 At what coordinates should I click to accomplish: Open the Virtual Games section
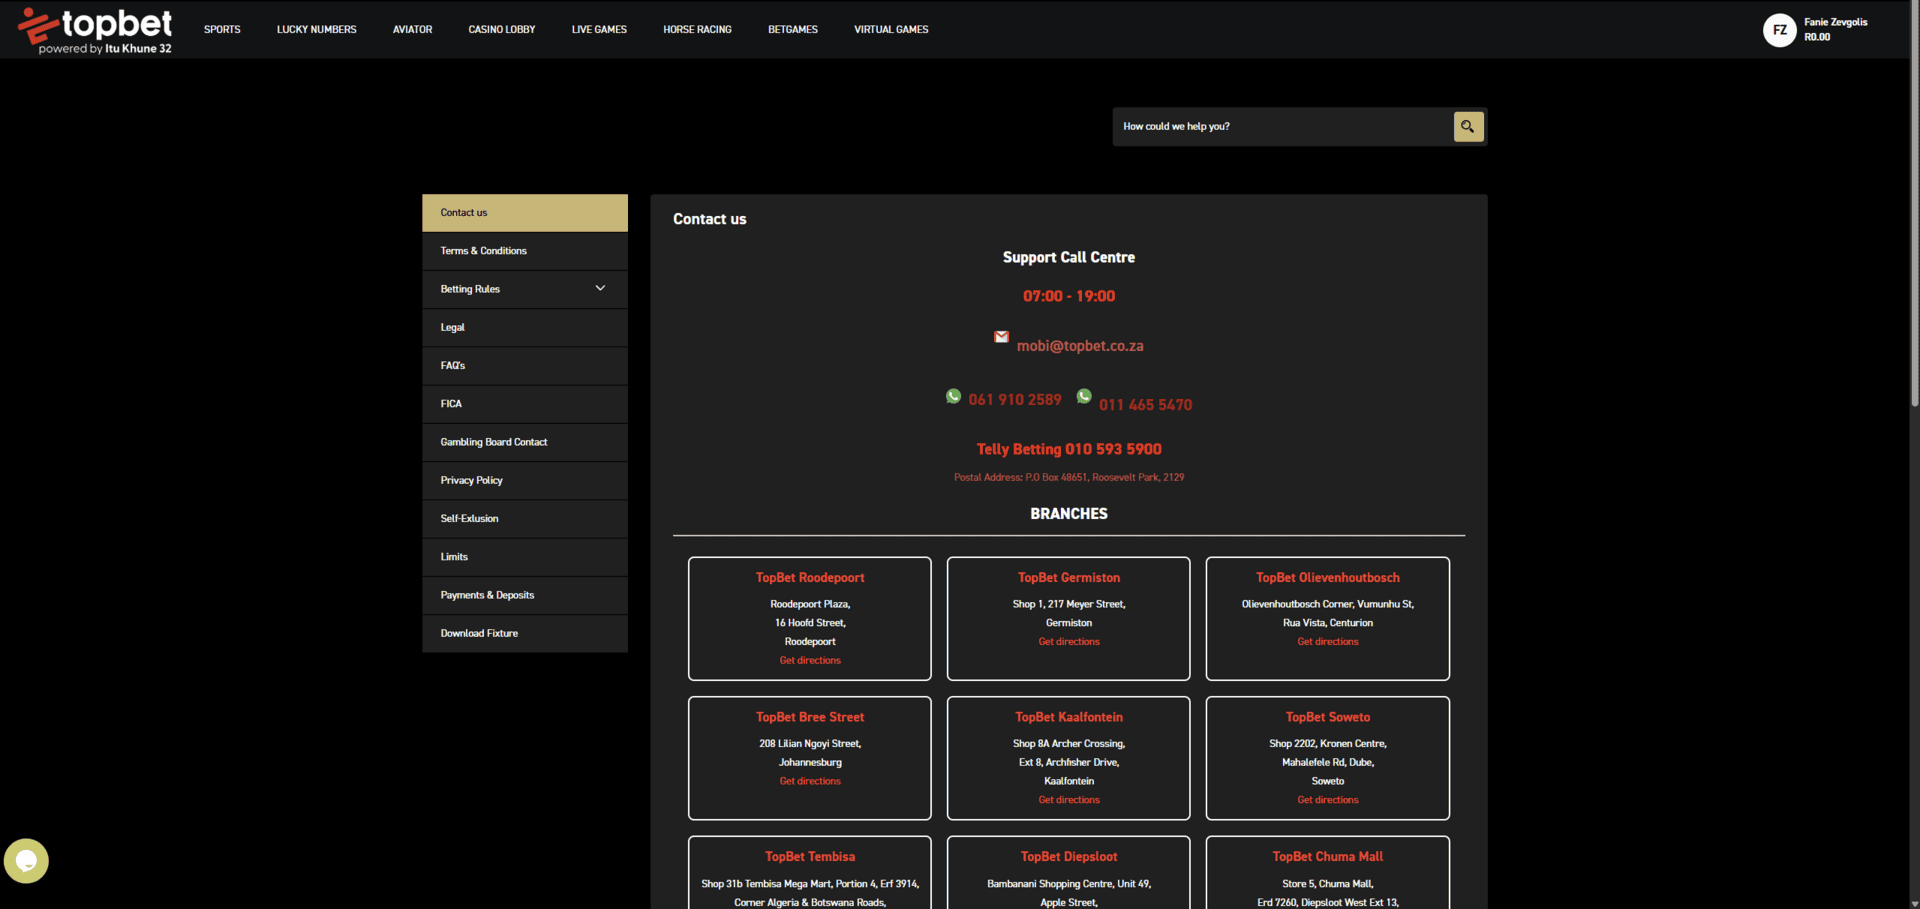click(x=891, y=30)
